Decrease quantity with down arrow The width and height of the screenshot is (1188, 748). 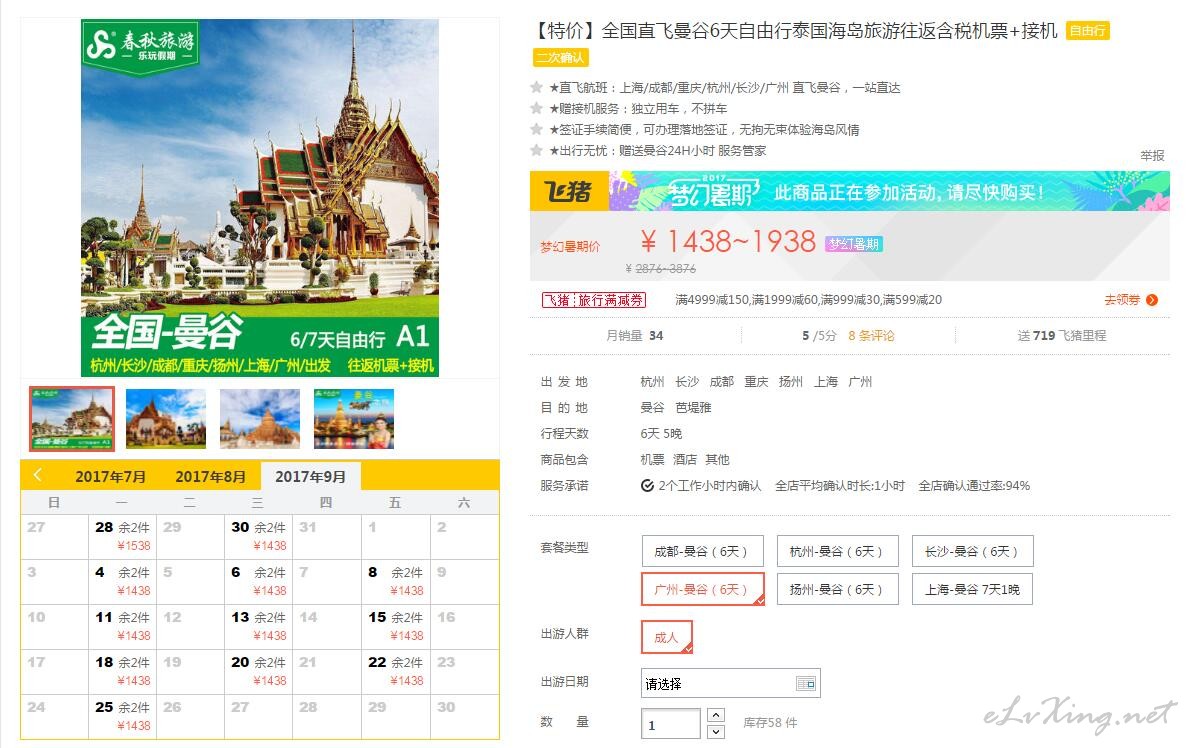[716, 731]
